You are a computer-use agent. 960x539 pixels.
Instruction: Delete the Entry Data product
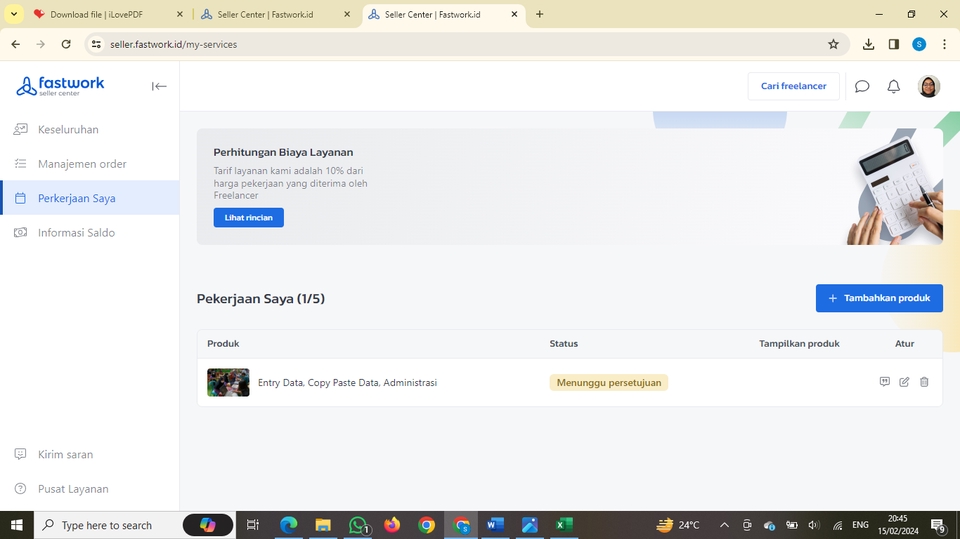point(924,382)
